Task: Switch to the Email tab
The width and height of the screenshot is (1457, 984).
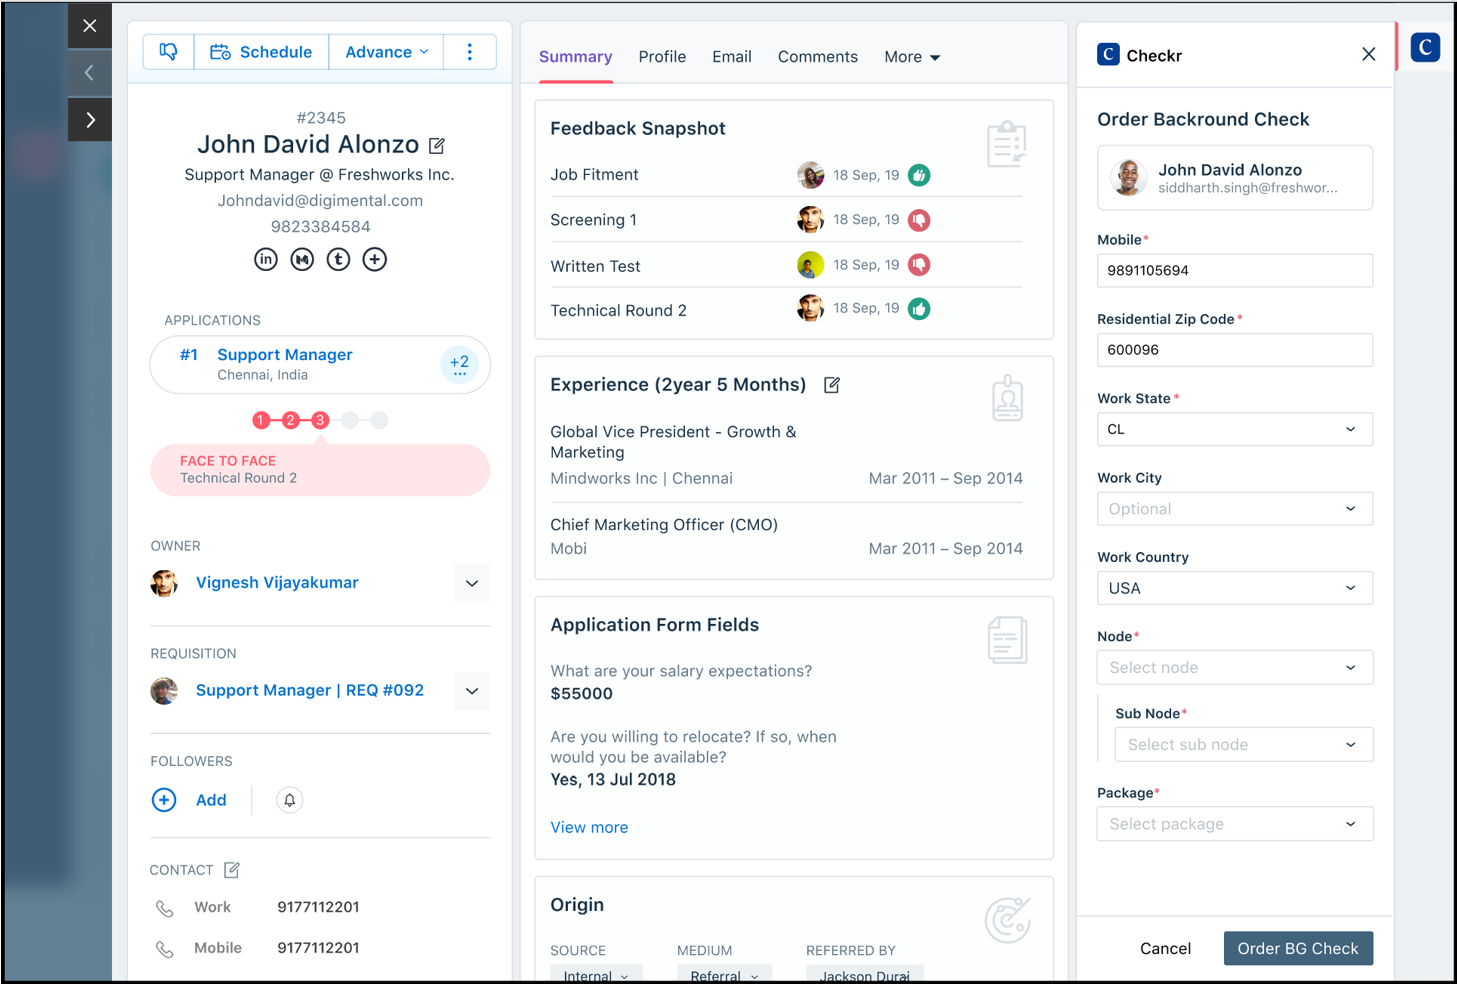Action: (732, 57)
